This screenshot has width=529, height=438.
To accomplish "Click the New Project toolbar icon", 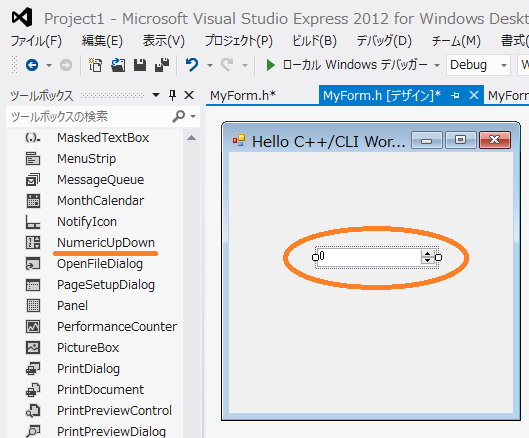I will (x=95, y=65).
